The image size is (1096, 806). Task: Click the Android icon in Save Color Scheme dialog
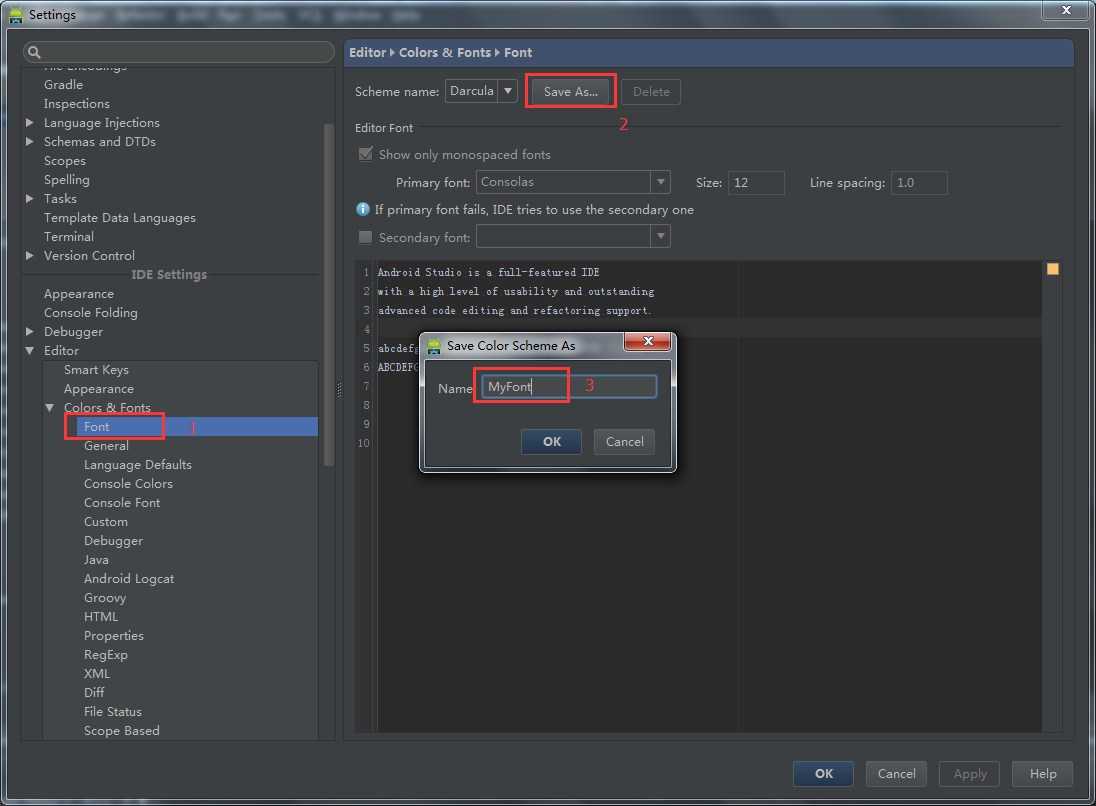tap(434, 345)
